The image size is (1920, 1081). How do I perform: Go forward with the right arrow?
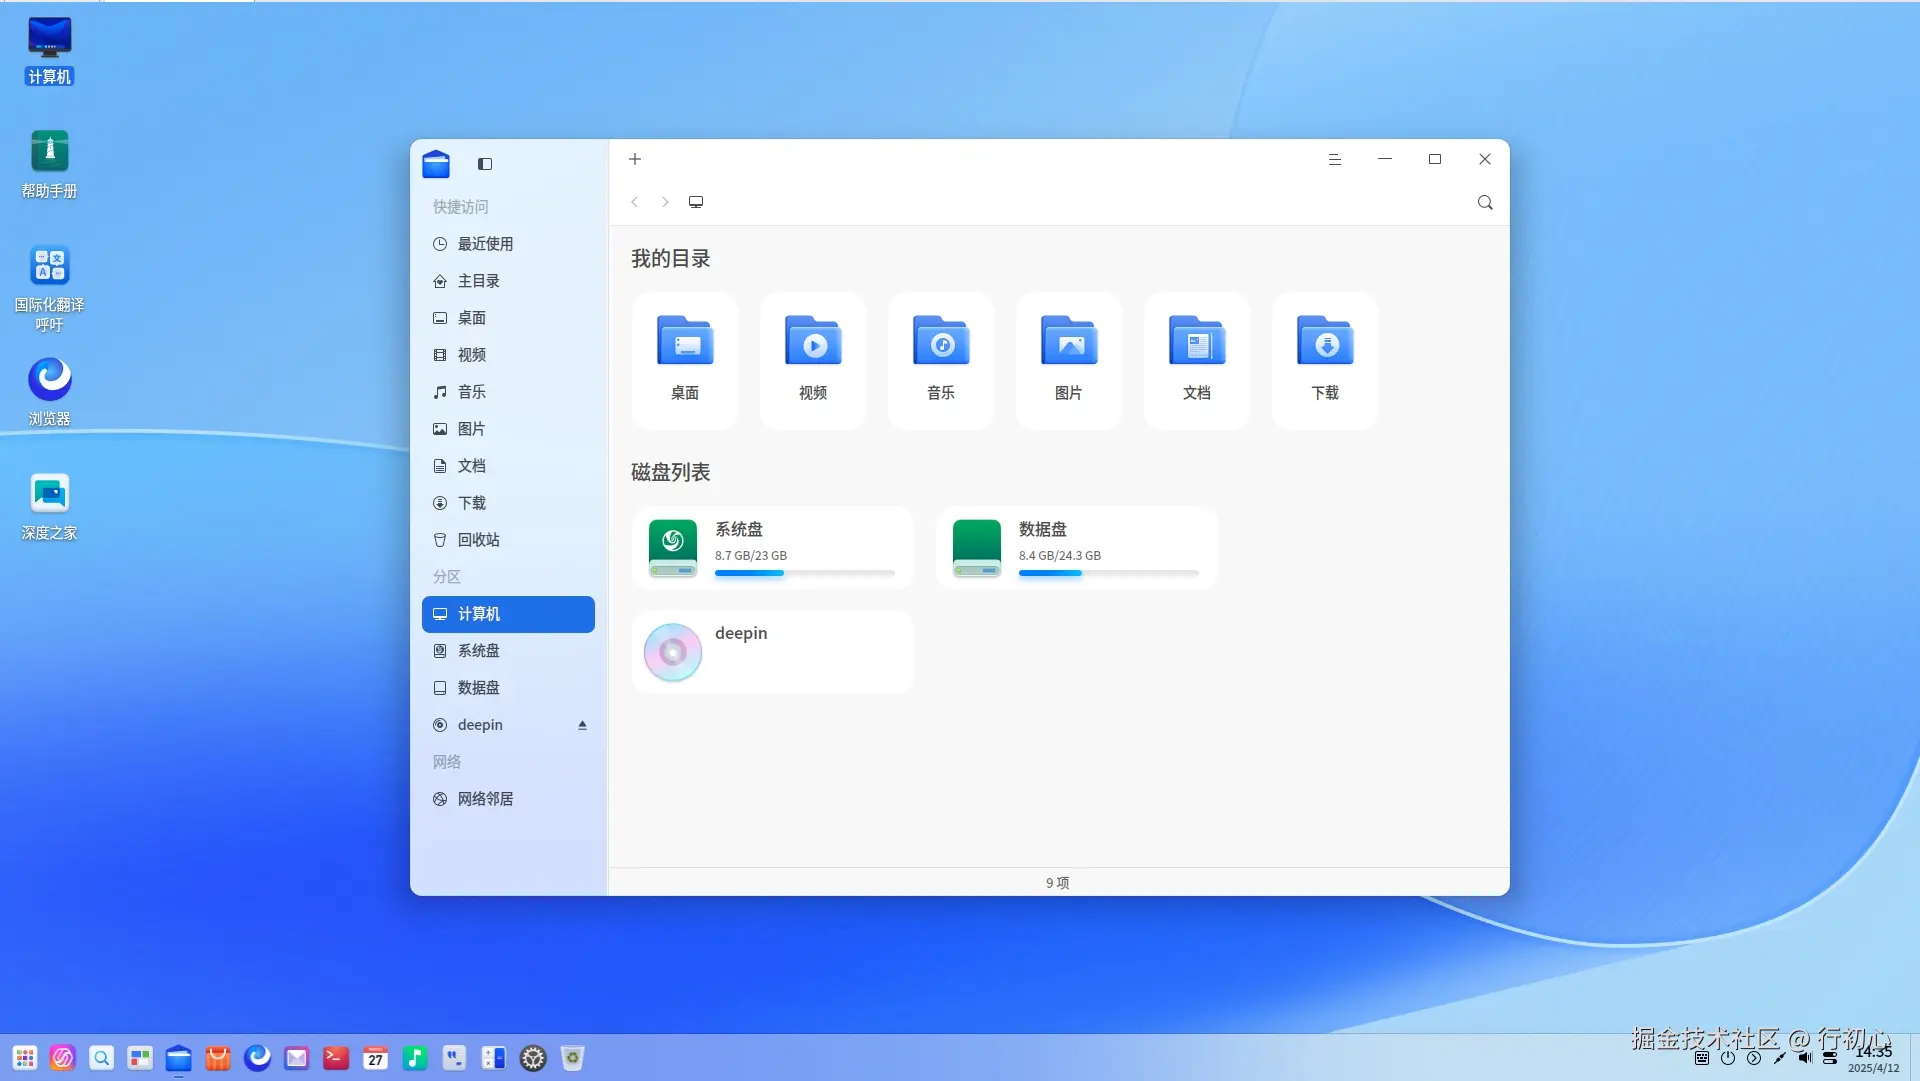coord(665,202)
